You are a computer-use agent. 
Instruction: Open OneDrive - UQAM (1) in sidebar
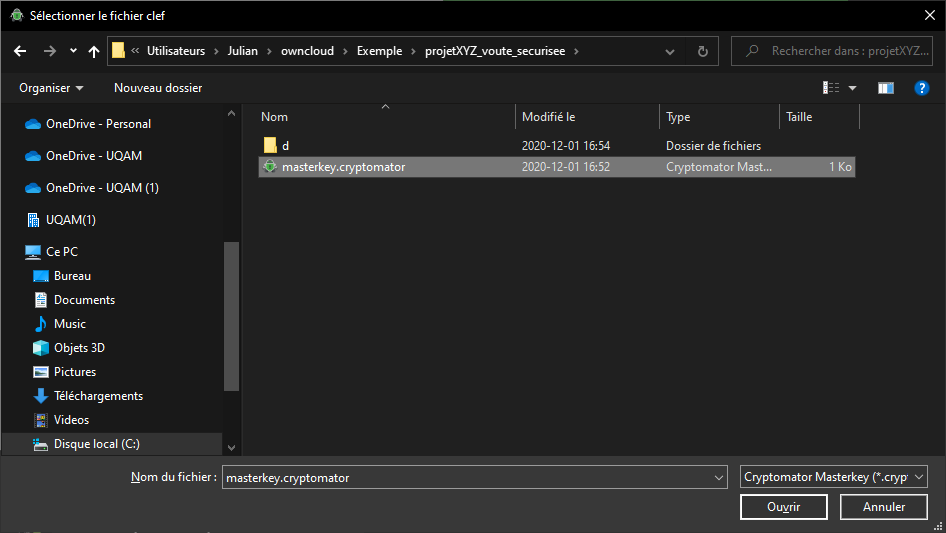(102, 188)
